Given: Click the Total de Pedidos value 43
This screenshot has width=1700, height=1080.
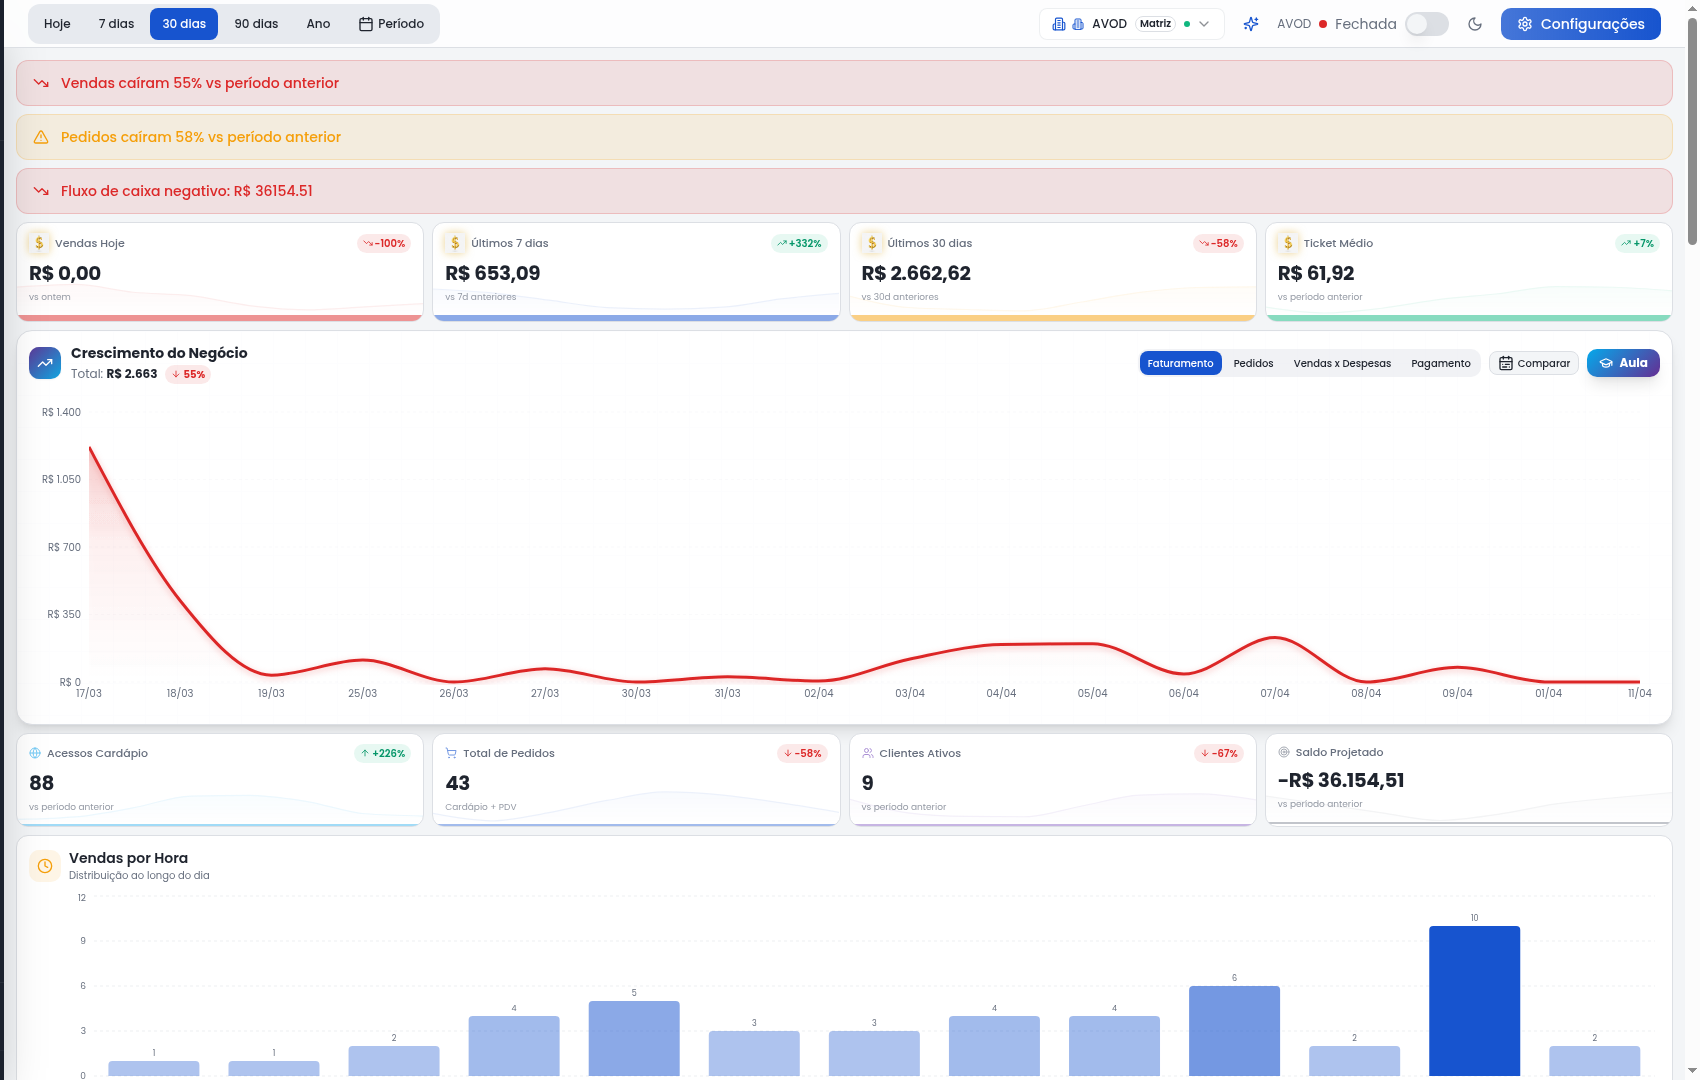Looking at the screenshot, I should click(458, 783).
